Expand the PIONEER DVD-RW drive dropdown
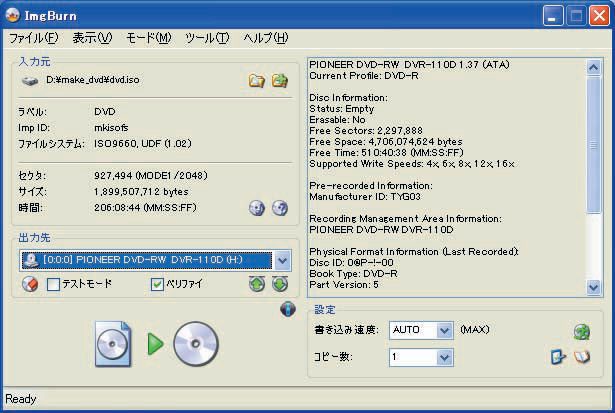 click(283, 260)
